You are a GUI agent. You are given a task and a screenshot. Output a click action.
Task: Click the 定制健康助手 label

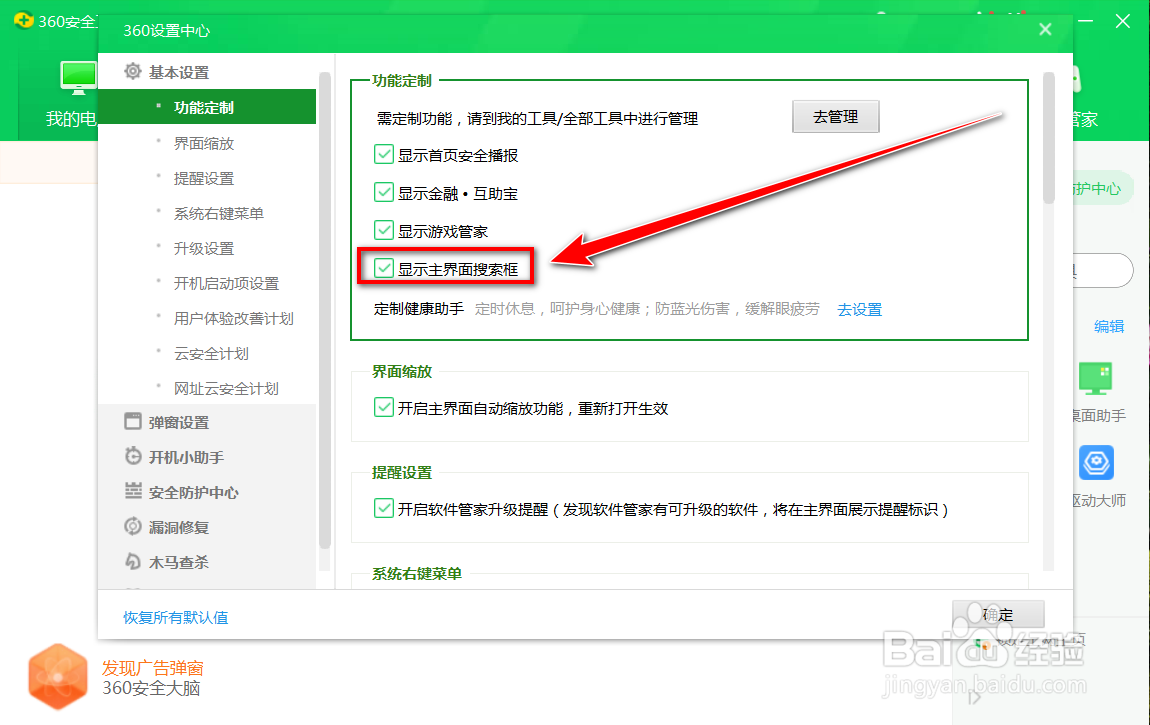(419, 309)
